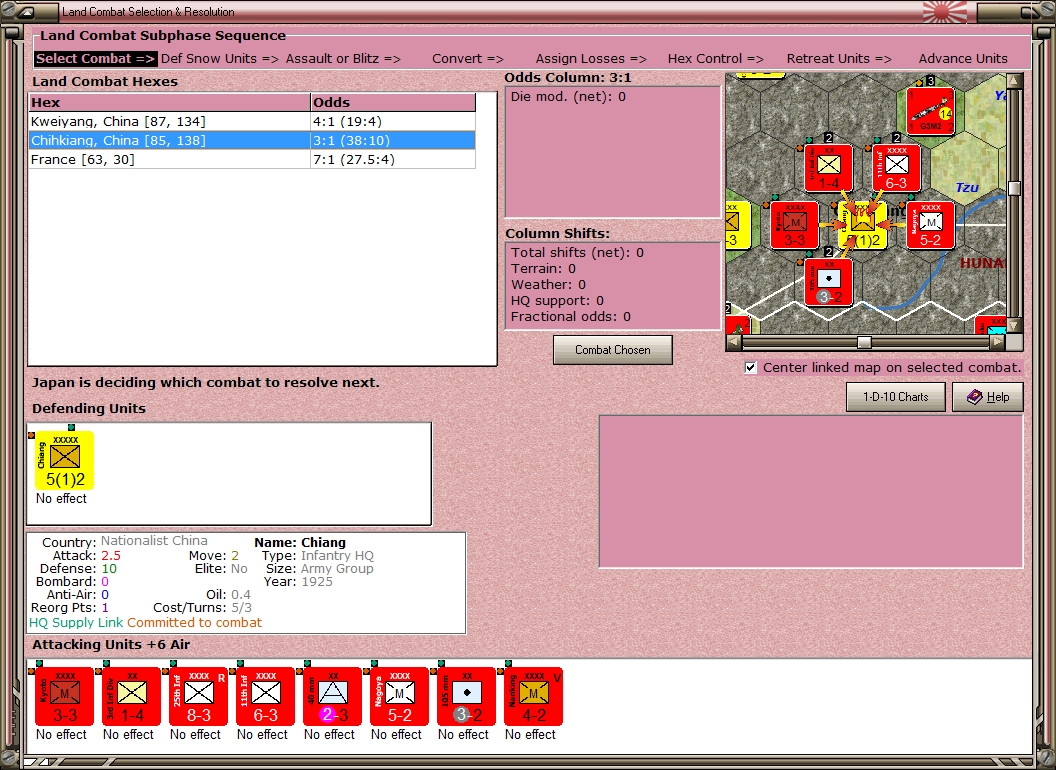Click the Select Combat subphase step

96,59
